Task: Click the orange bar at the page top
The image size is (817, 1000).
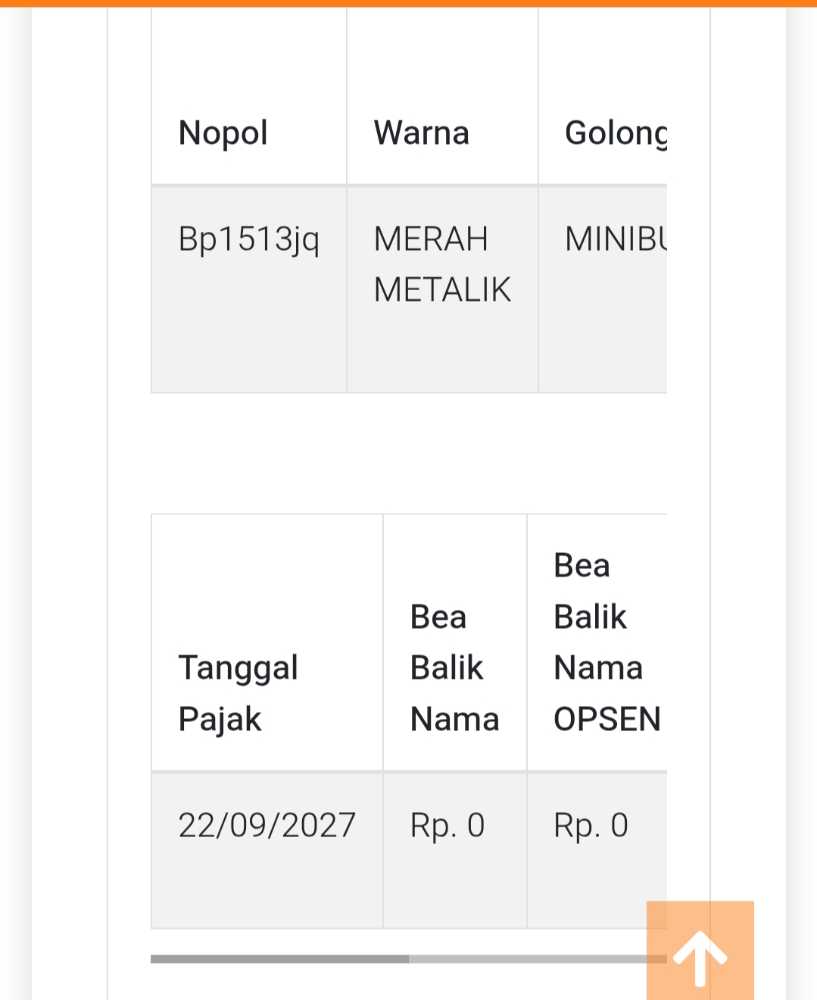Action: (408, 3)
